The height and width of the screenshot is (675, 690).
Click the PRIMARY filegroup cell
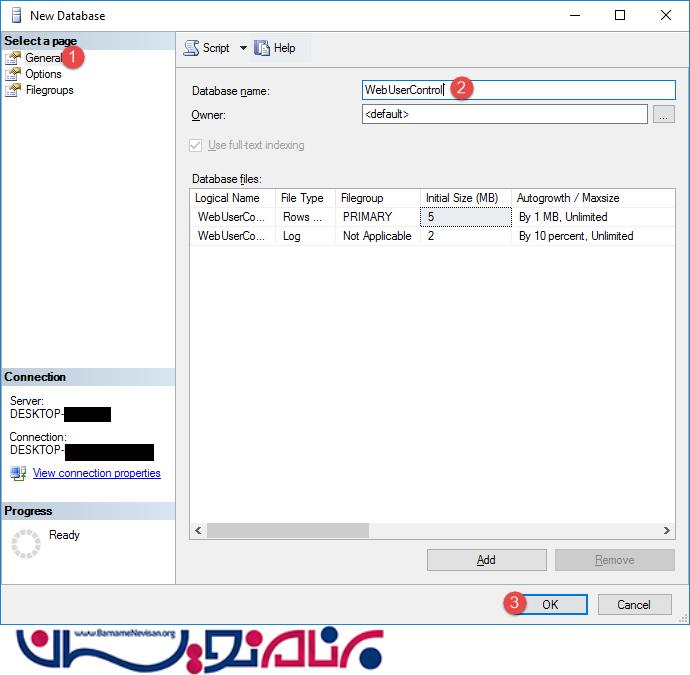click(378, 217)
